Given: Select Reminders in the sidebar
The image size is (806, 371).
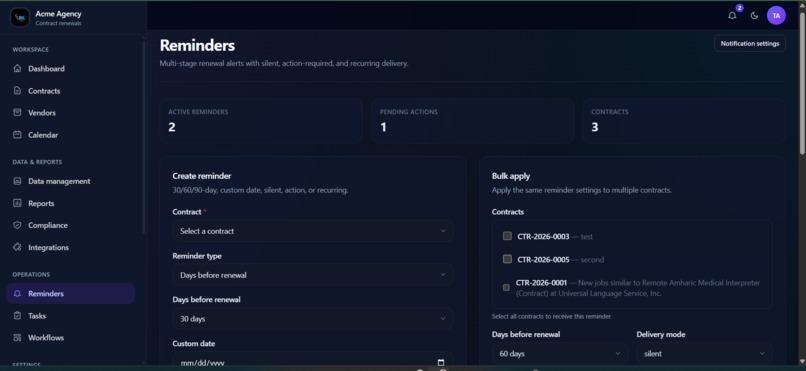Looking at the screenshot, I should [x=70, y=293].
